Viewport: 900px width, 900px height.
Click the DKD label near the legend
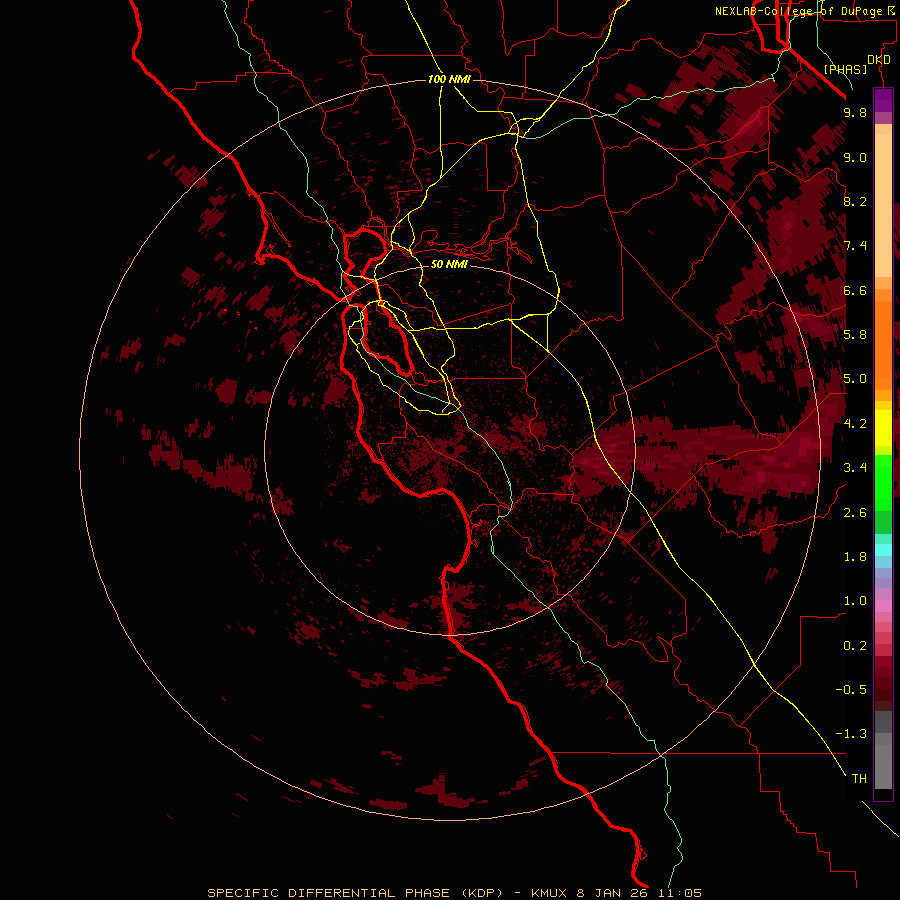(x=879, y=60)
